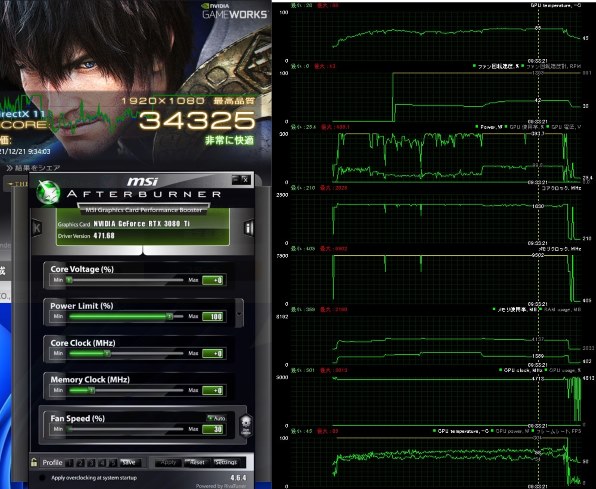The image size is (596, 489).
Task: Click the MSI Graphics Card Performance Booster banner
Action: pos(144,210)
